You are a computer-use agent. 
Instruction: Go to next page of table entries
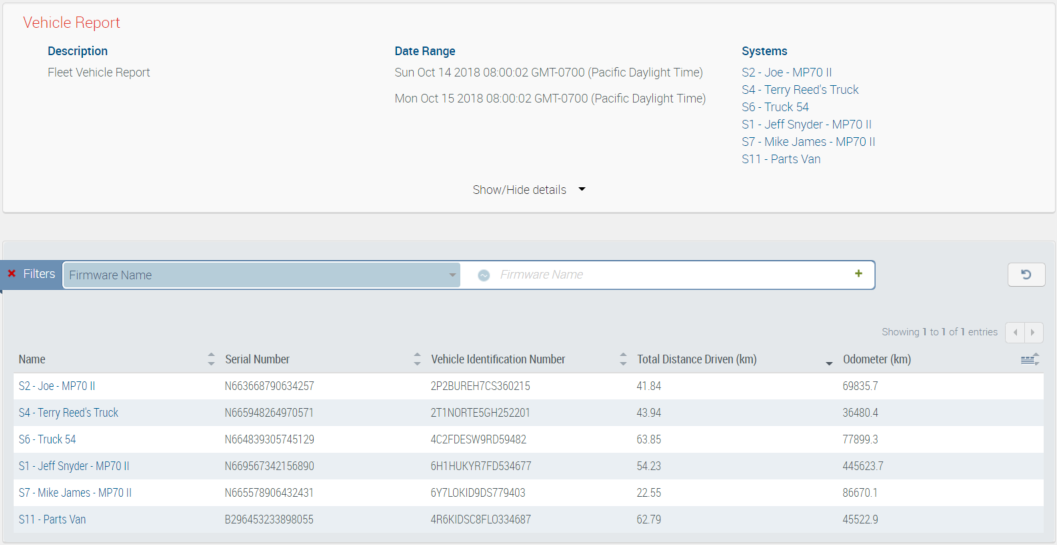pyautogui.click(x=1034, y=332)
